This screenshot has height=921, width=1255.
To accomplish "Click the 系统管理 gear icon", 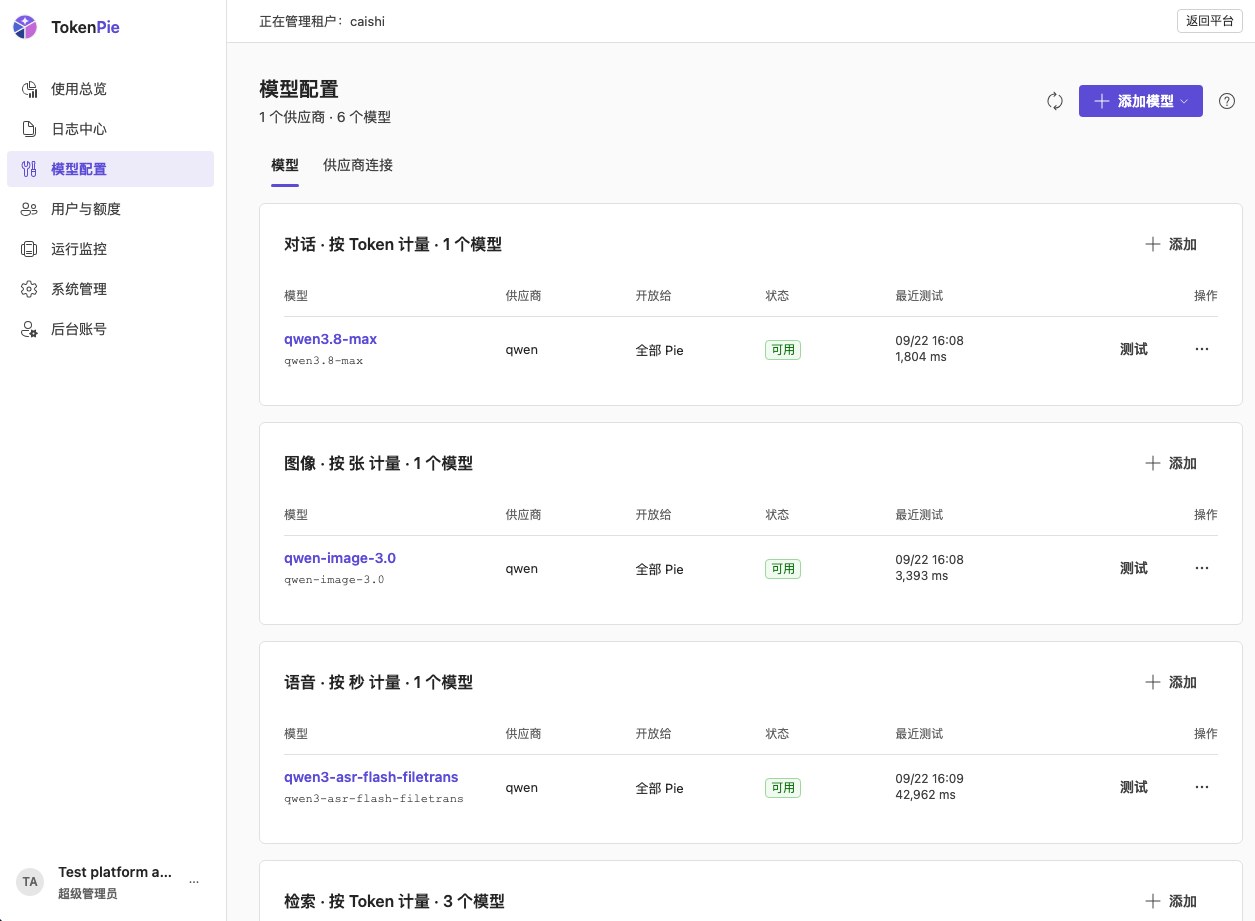I will point(30,289).
